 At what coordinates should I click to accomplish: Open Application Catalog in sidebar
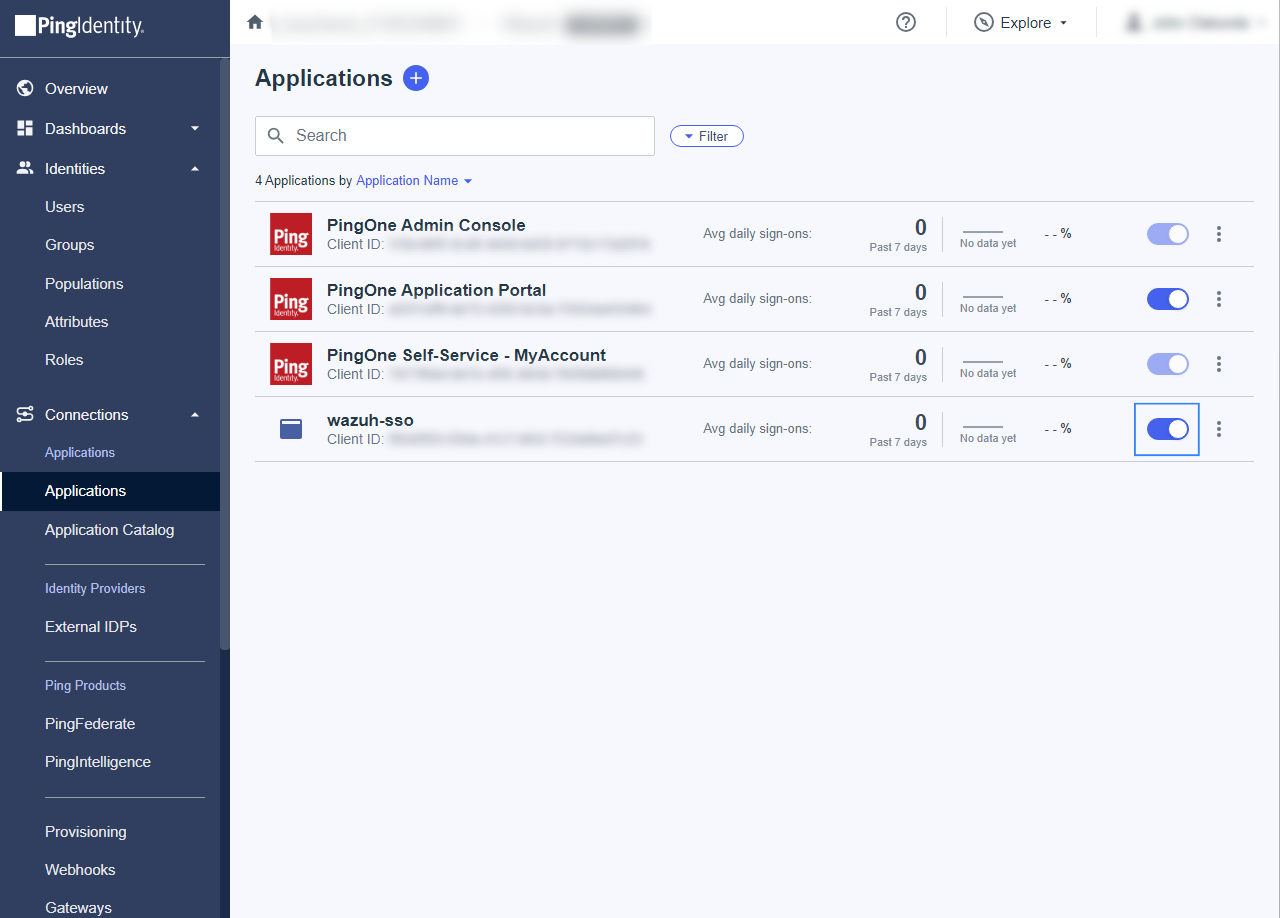point(109,530)
